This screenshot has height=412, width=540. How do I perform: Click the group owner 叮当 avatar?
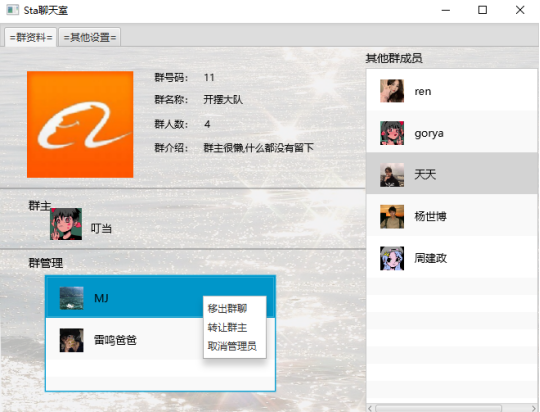pos(66,224)
